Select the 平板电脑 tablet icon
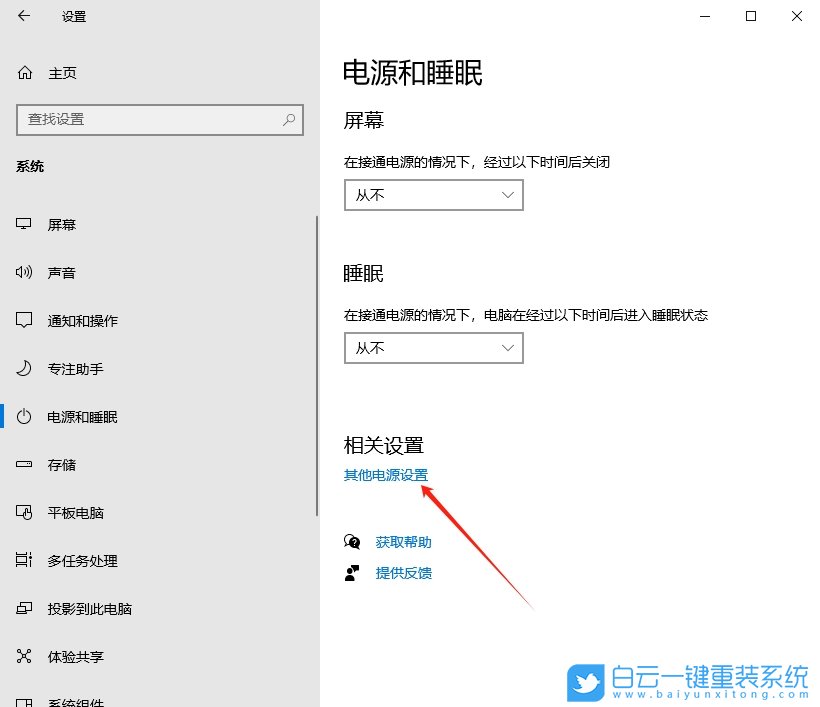The width and height of the screenshot is (820, 707). [x=24, y=512]
